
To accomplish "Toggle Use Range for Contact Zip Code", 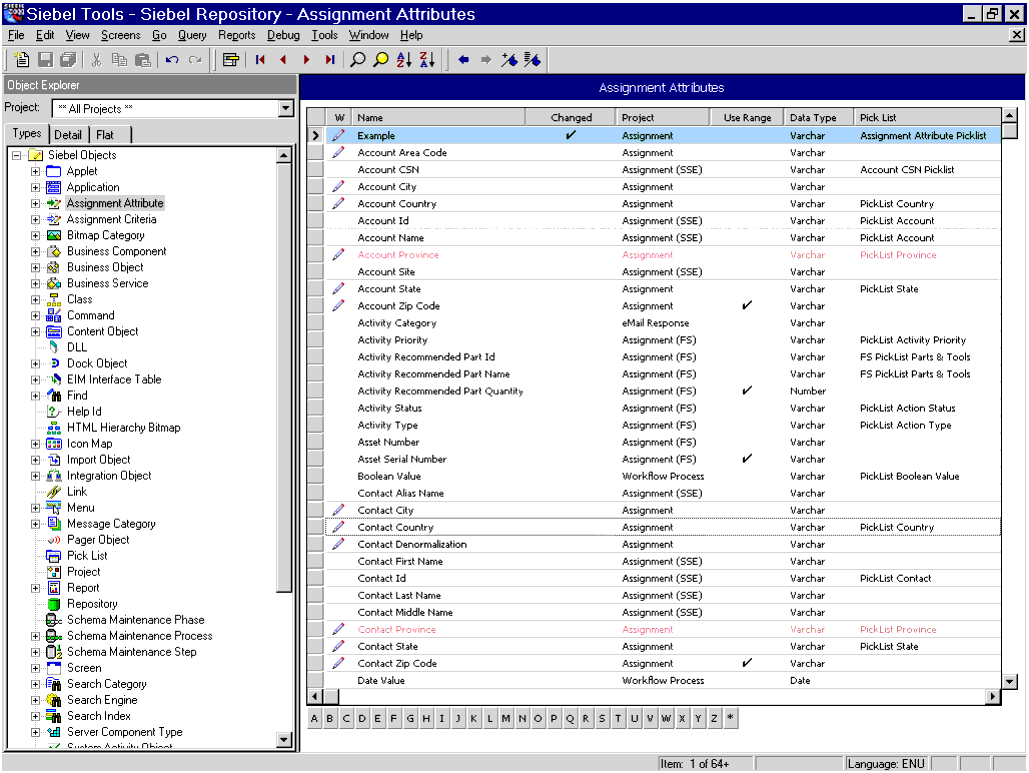I will tap(747, 663).
